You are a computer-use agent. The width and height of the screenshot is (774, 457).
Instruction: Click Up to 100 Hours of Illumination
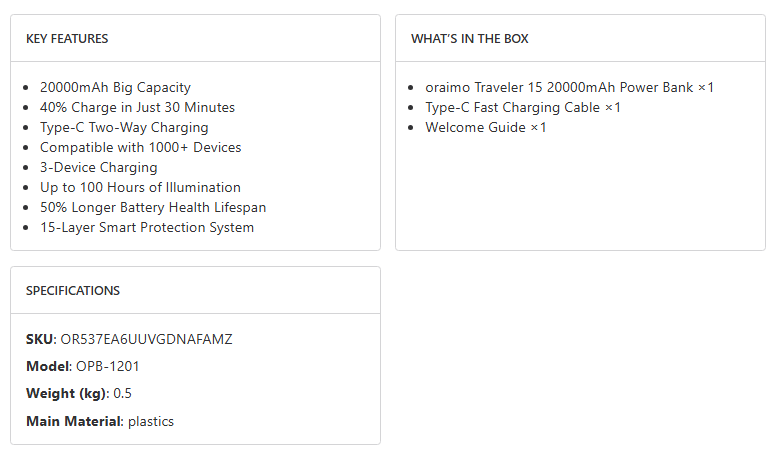pyautogui.click(x=140, y=187)
